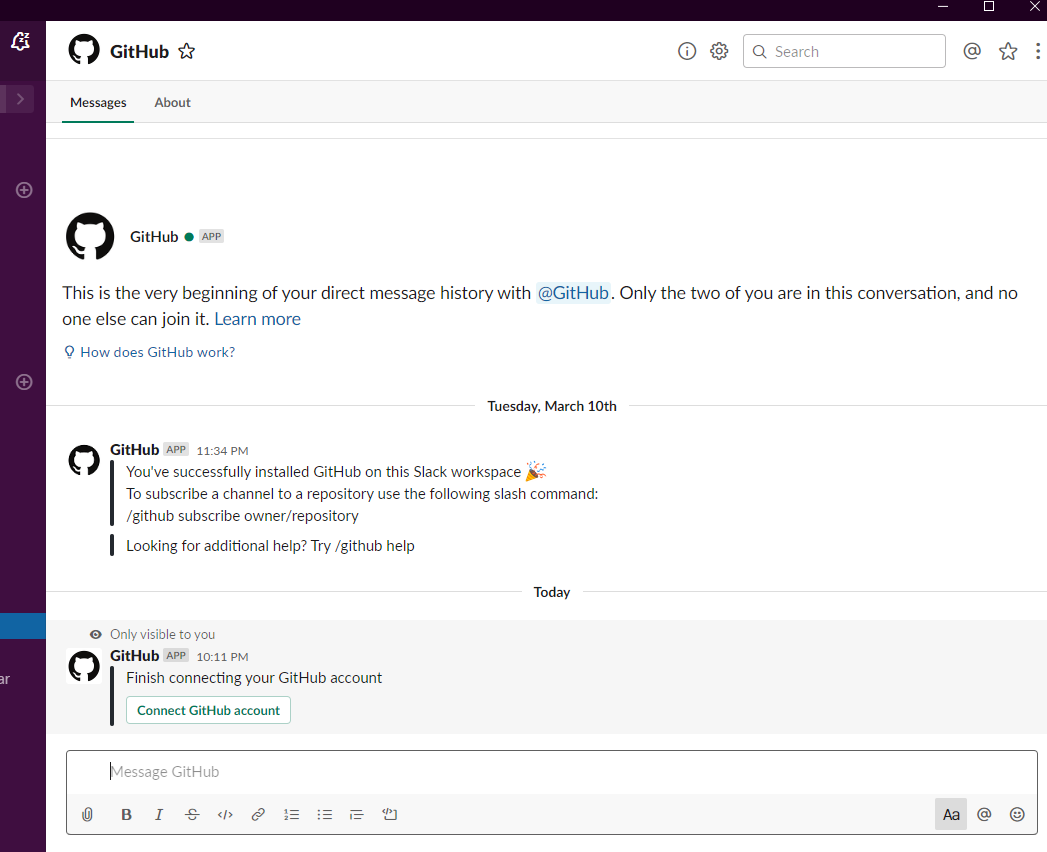Star the GitHub conversation
1047x852 pixels.
coord(187,51)
